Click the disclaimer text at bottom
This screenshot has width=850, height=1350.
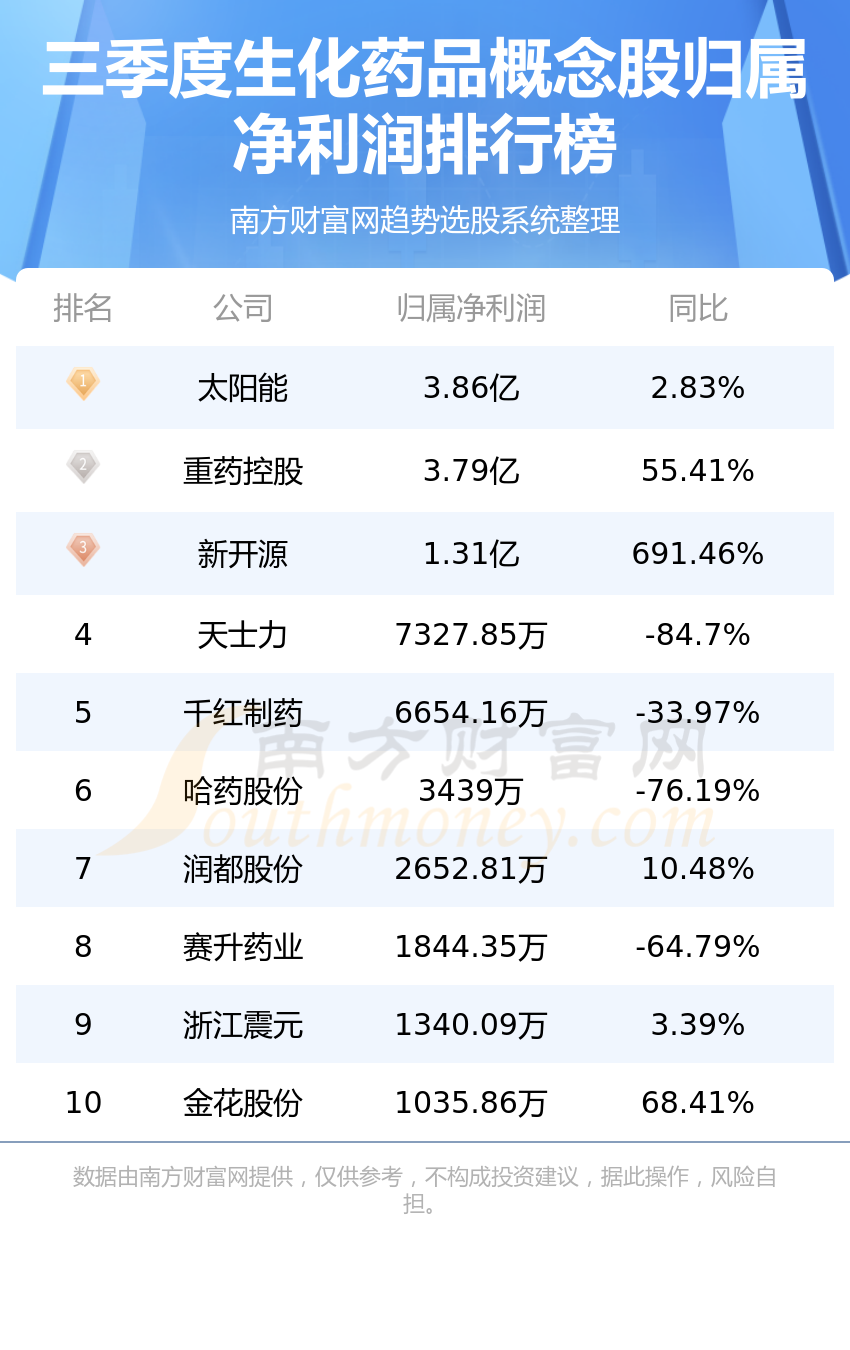pyautogui.click(x=425, y=1190)
